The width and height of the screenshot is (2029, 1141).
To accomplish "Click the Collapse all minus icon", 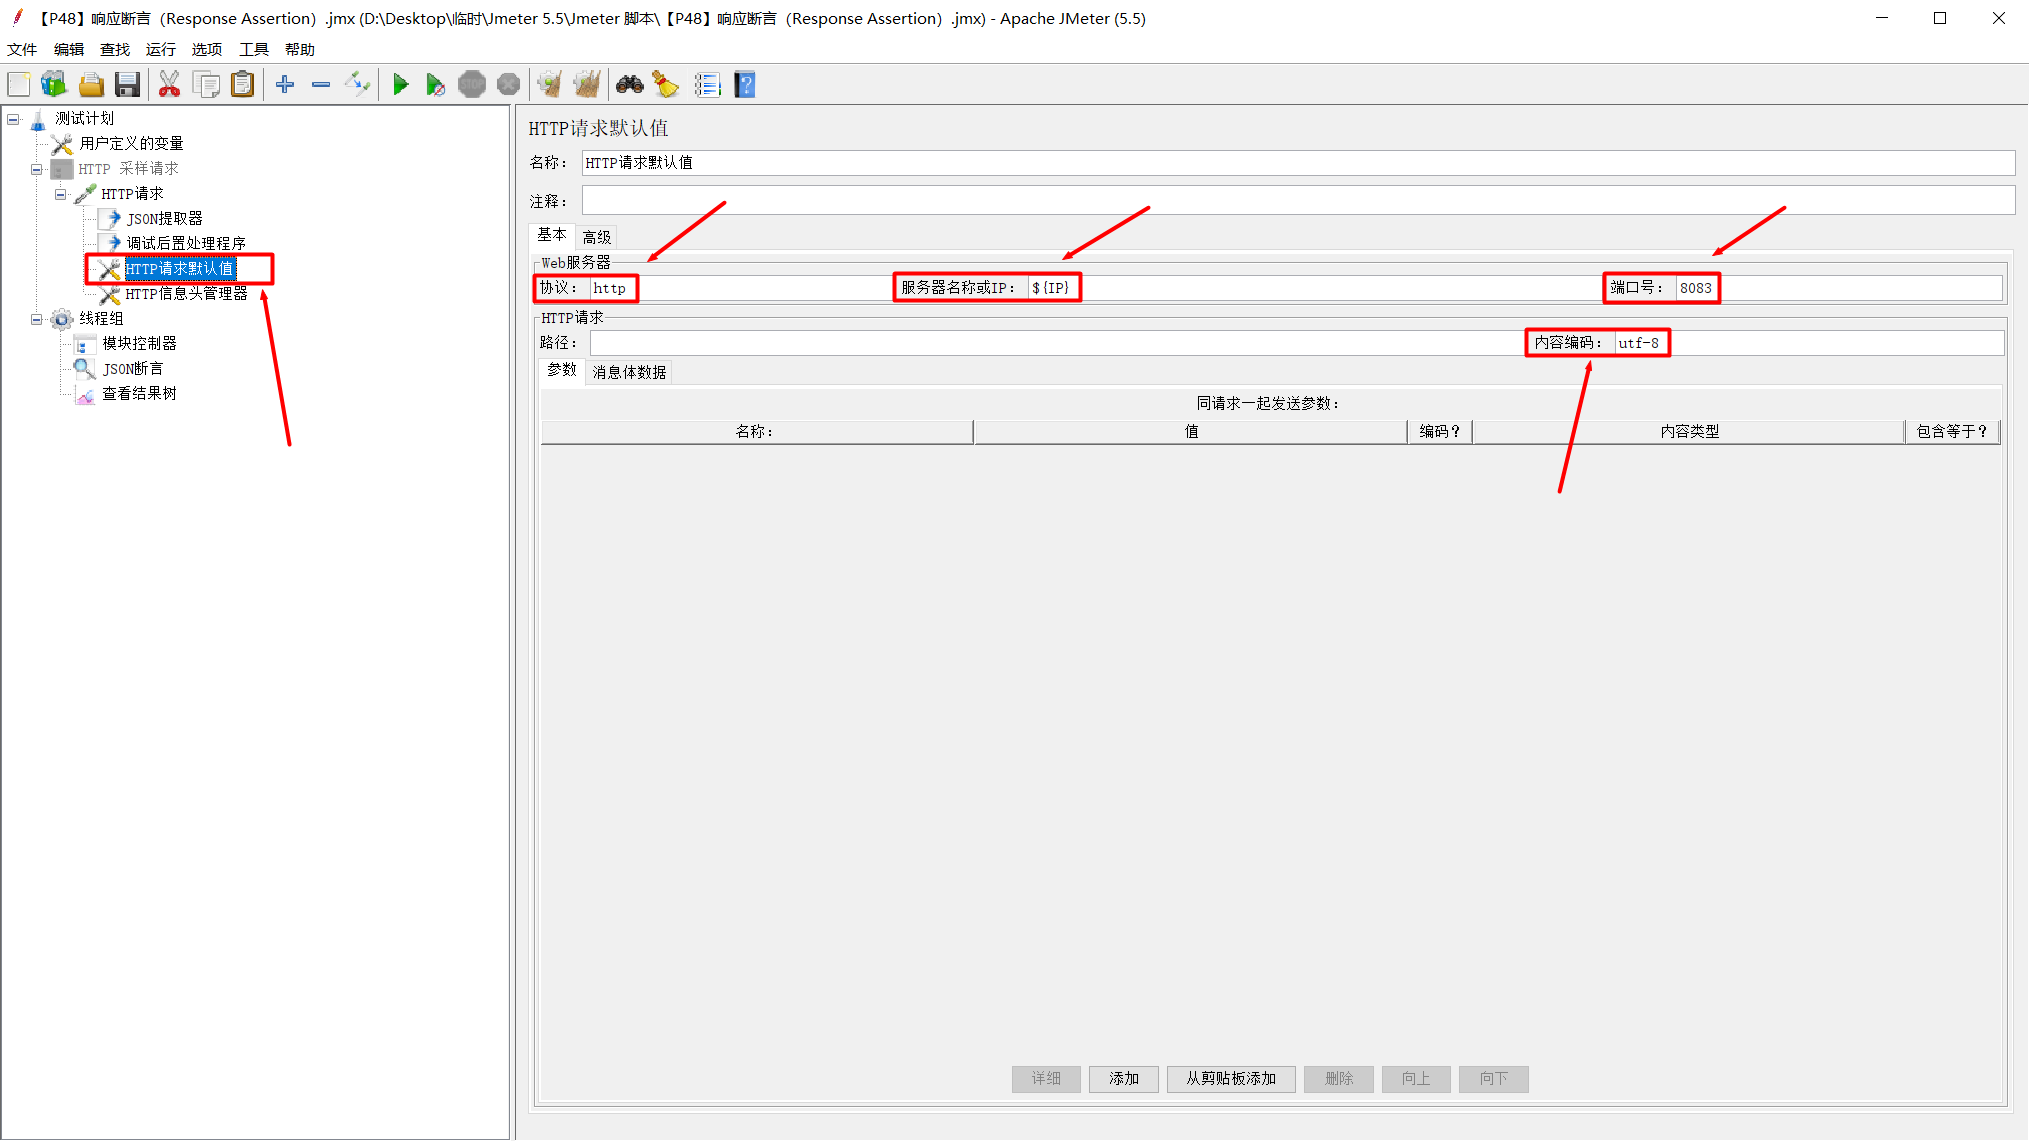I will (x=321, y=85).
